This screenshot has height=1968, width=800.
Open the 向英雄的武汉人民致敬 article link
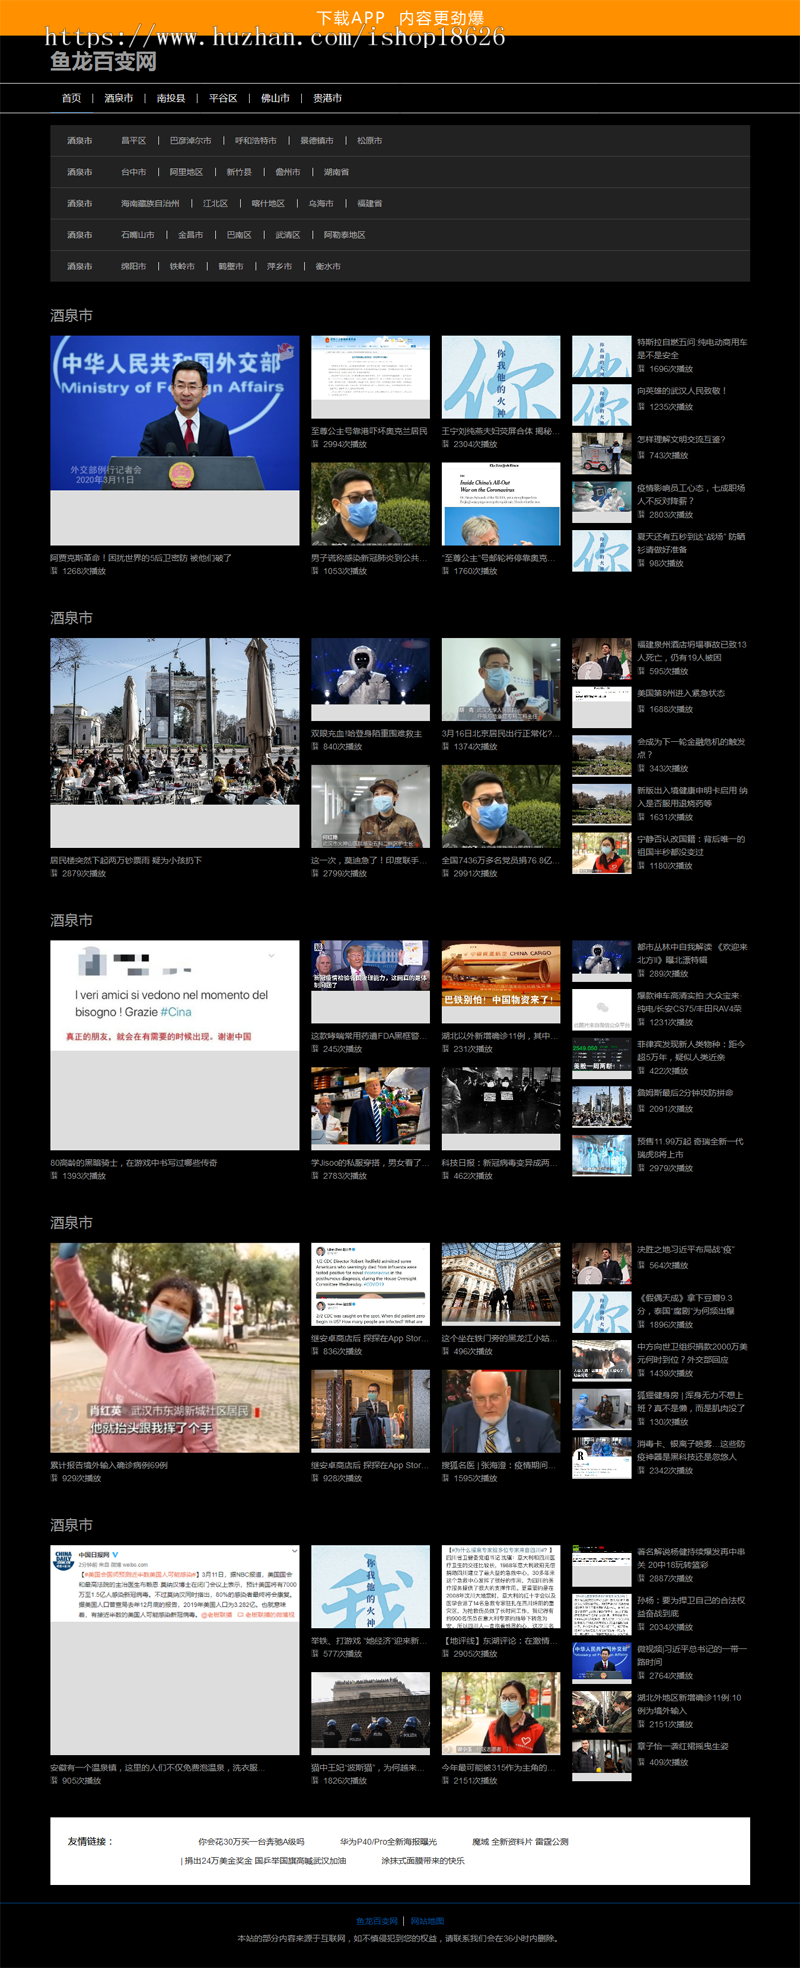682,391
